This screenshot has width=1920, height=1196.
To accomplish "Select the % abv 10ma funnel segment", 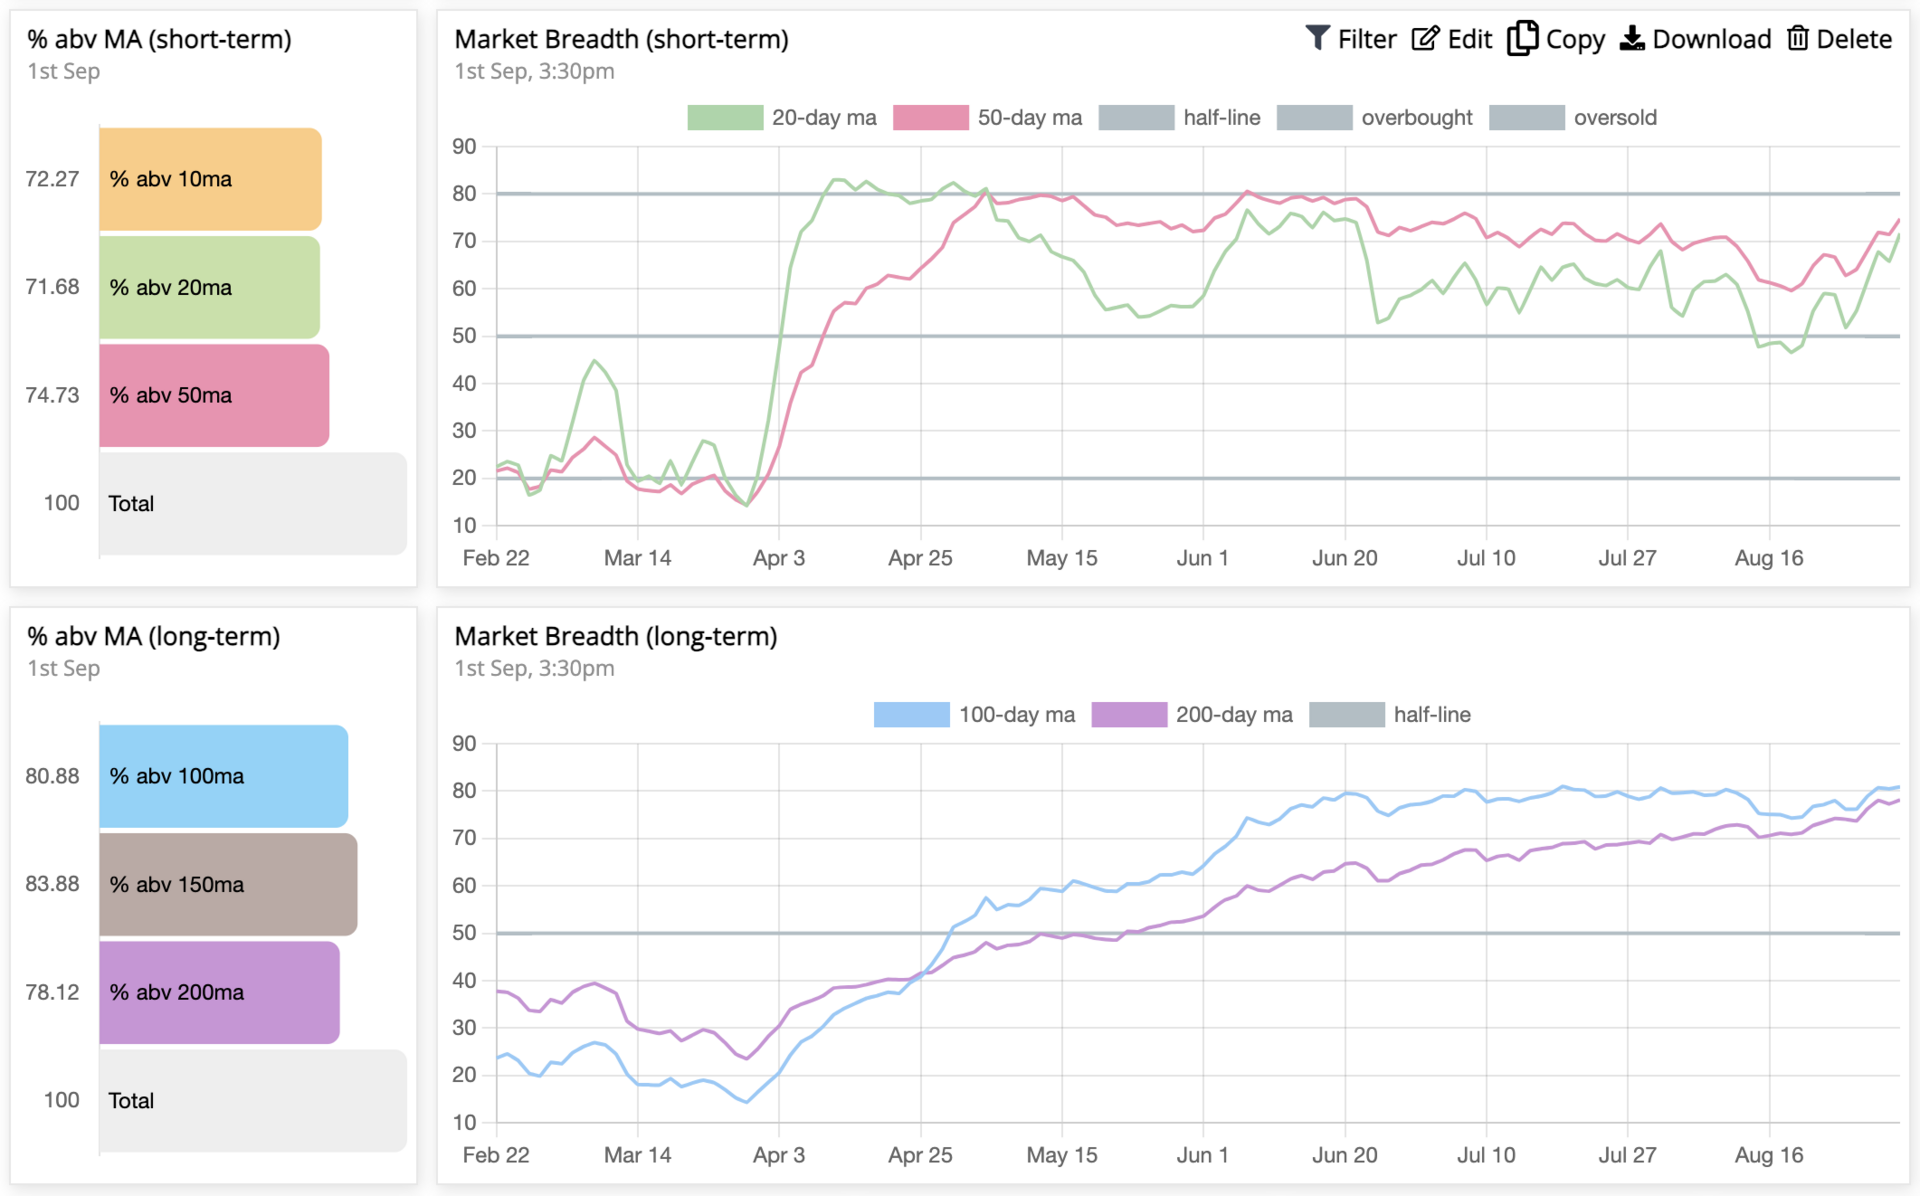I will click(210, 179).
